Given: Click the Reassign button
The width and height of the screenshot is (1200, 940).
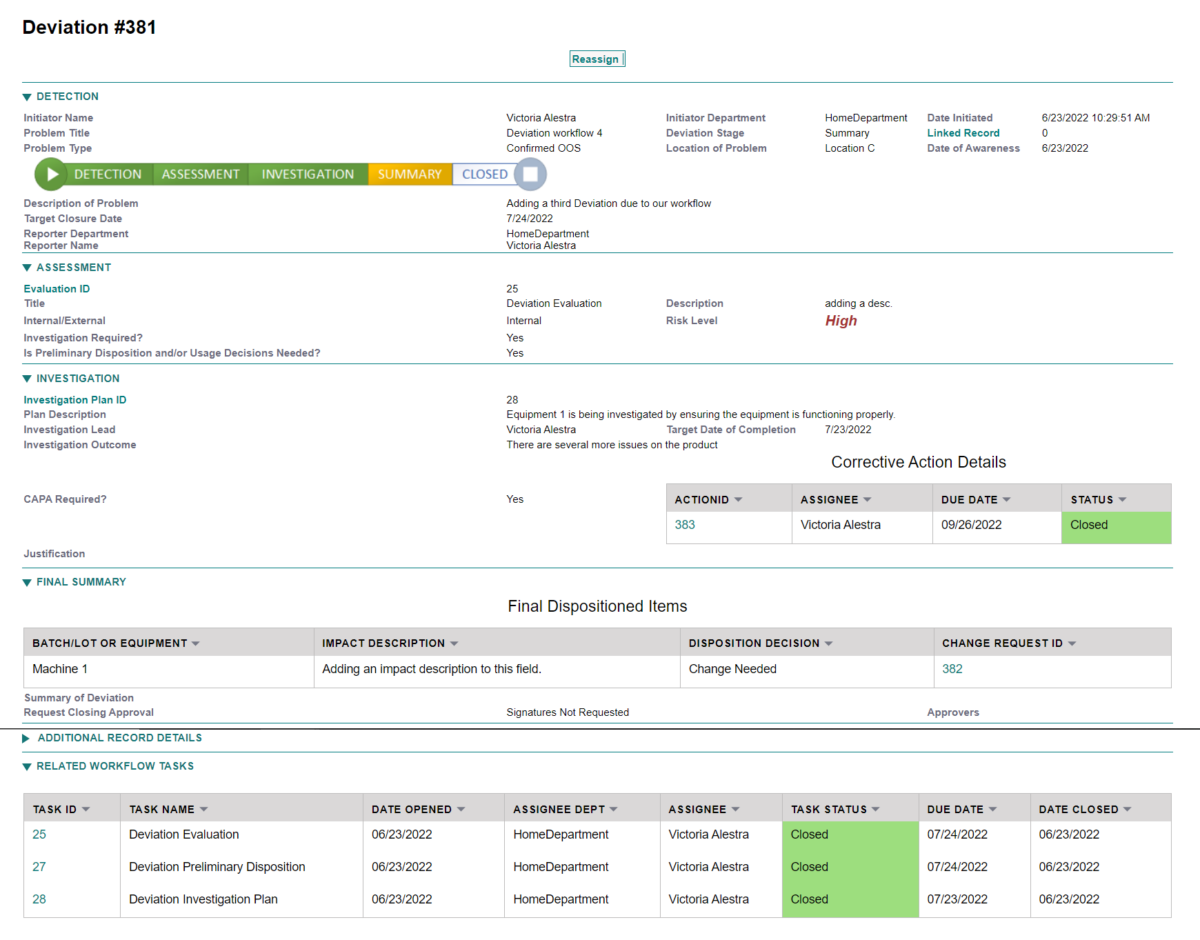Looking at the screenshot, I should (x=596, y=58).
